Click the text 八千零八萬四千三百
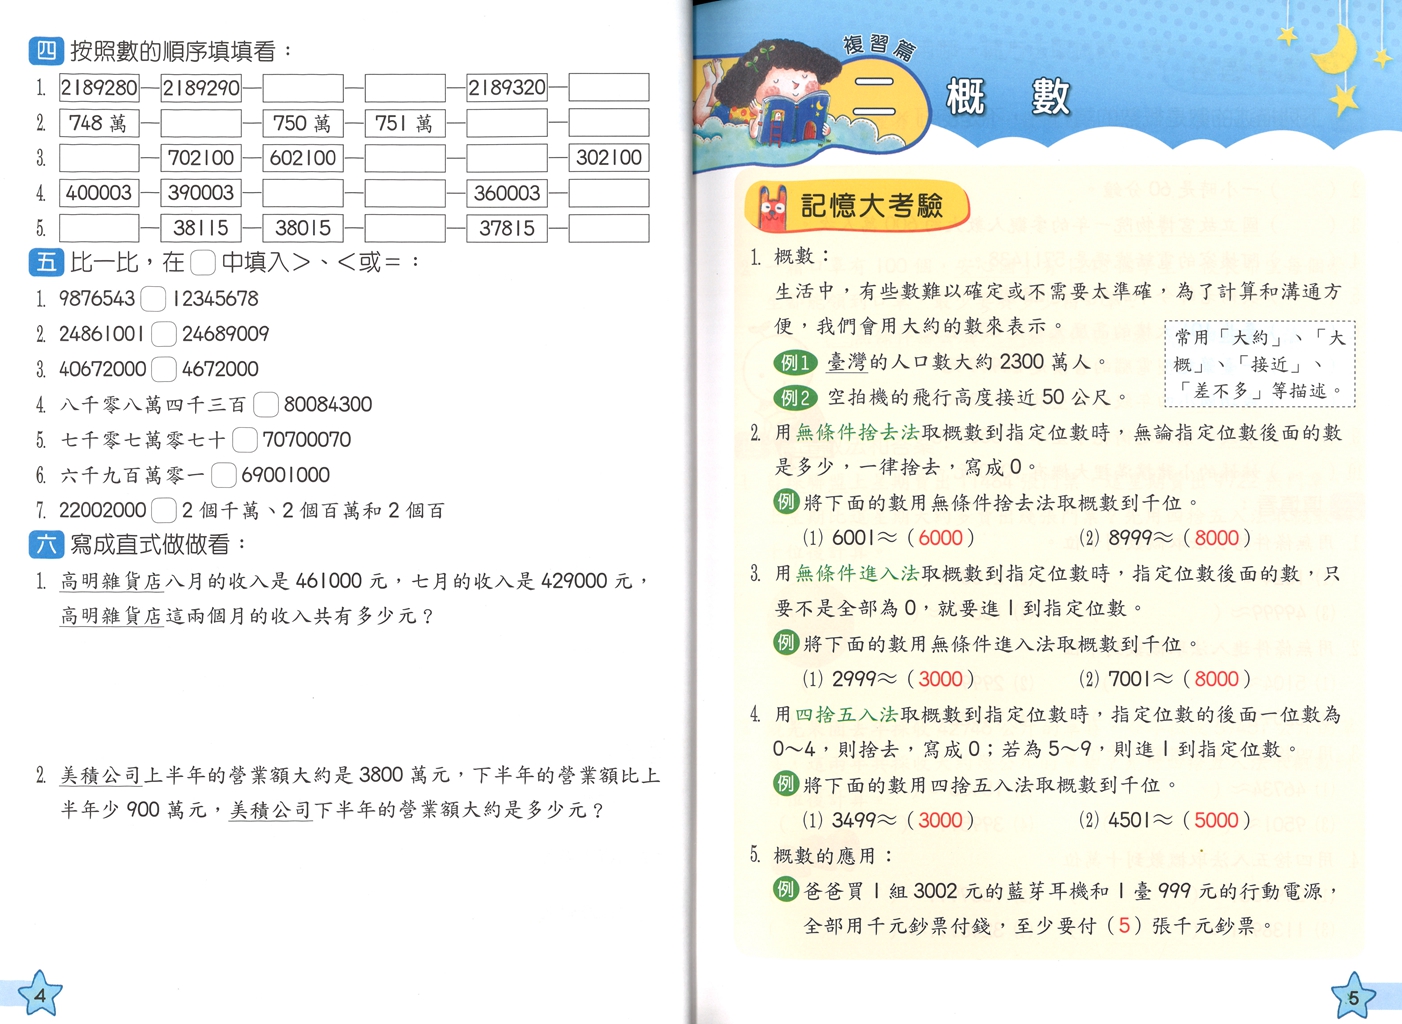 tap(153, 405)
